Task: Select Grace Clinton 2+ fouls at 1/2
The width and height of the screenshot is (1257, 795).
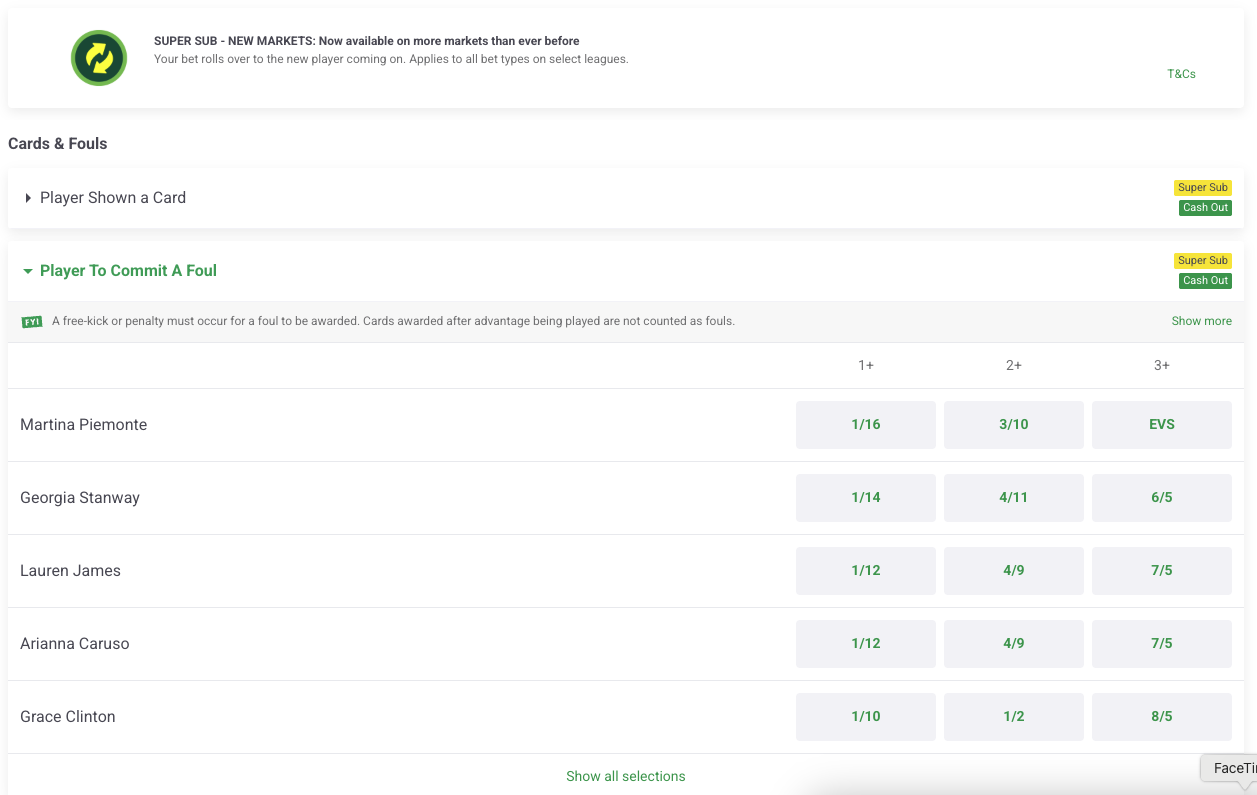Action: 1014,717
